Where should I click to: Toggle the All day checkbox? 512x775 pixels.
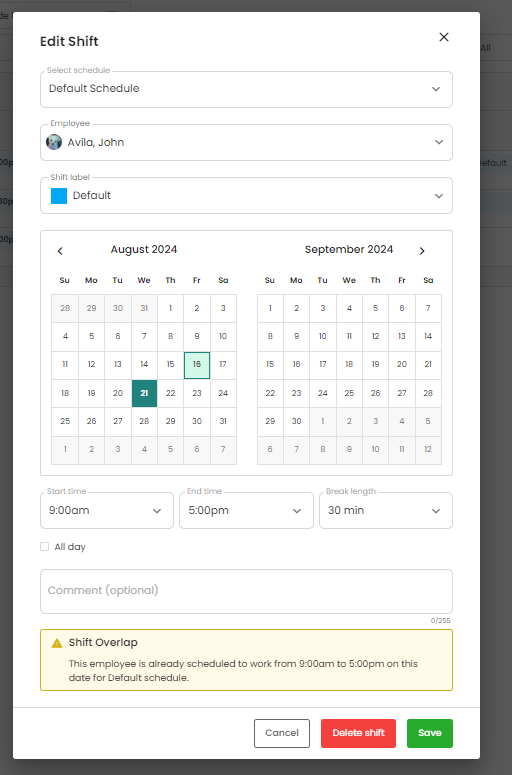(x=44, y=547)
